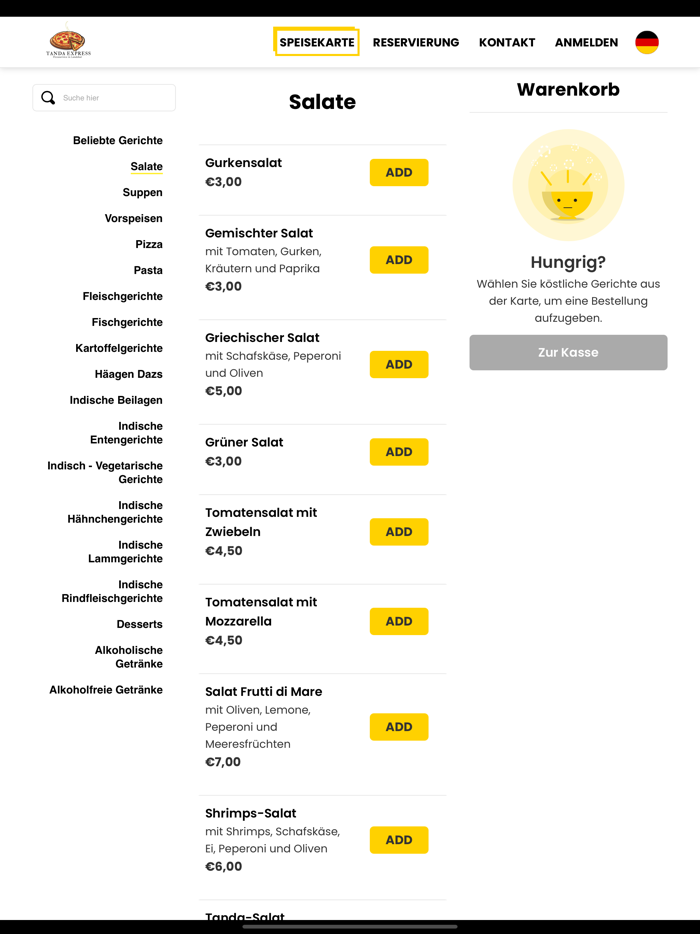Open the Beliebte Gerichte category
This screenshot has height=934, width=700.
point(118,140)
